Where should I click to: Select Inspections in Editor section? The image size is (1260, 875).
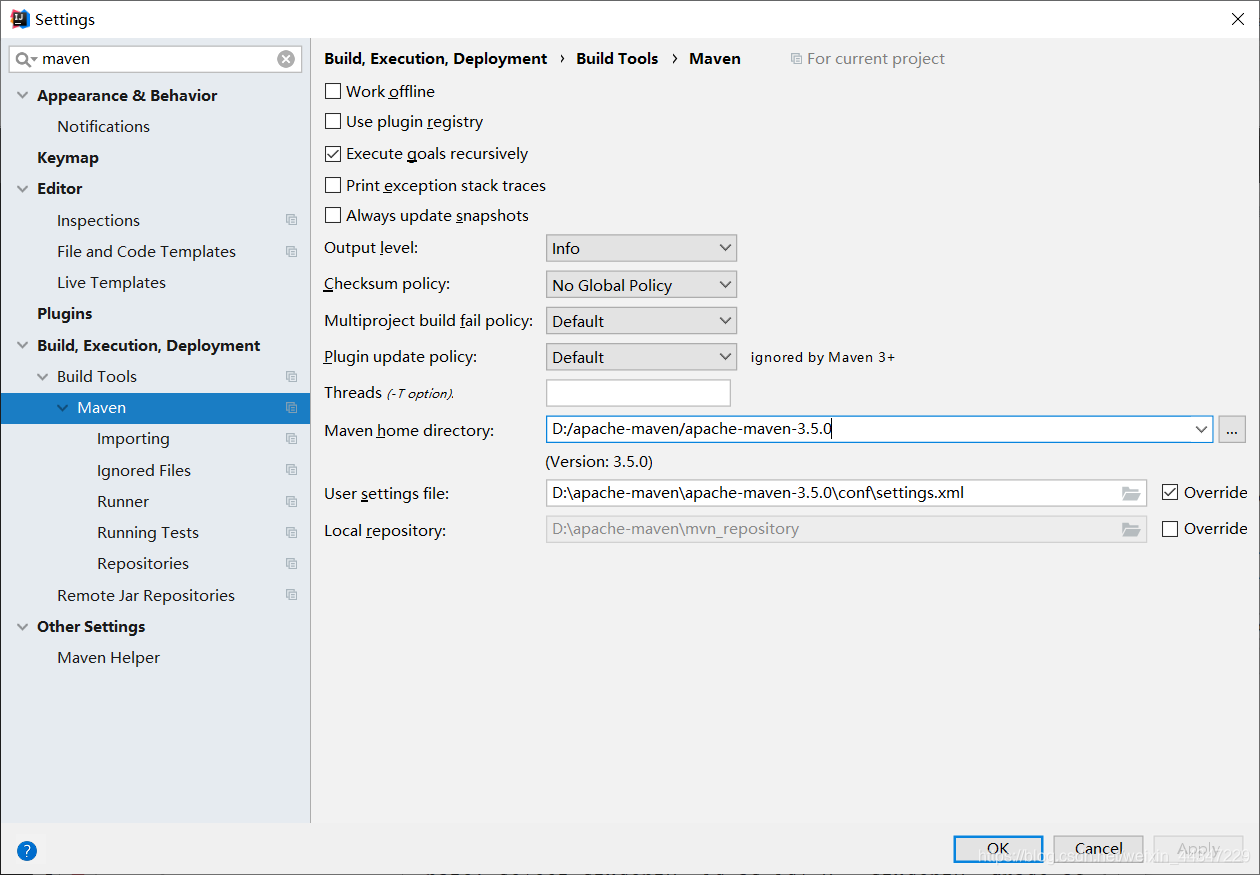coord(98,220)
